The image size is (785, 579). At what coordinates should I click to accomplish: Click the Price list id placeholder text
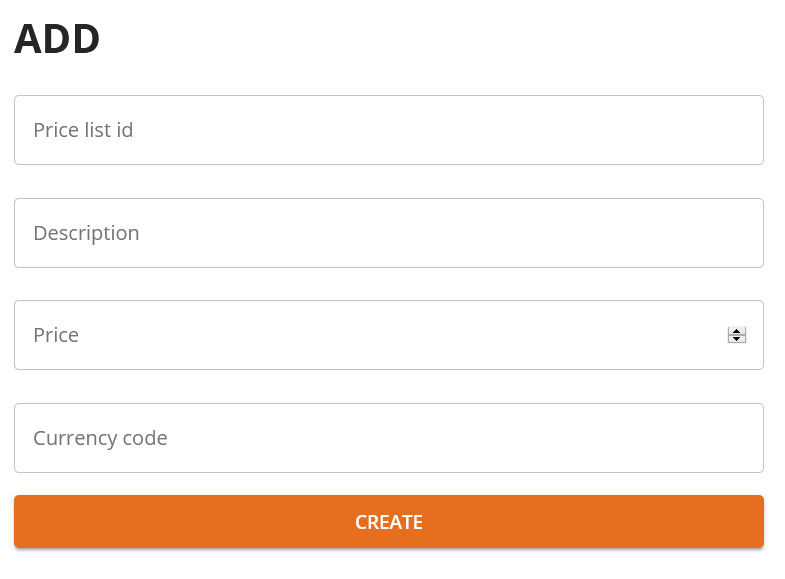point(83,130)
